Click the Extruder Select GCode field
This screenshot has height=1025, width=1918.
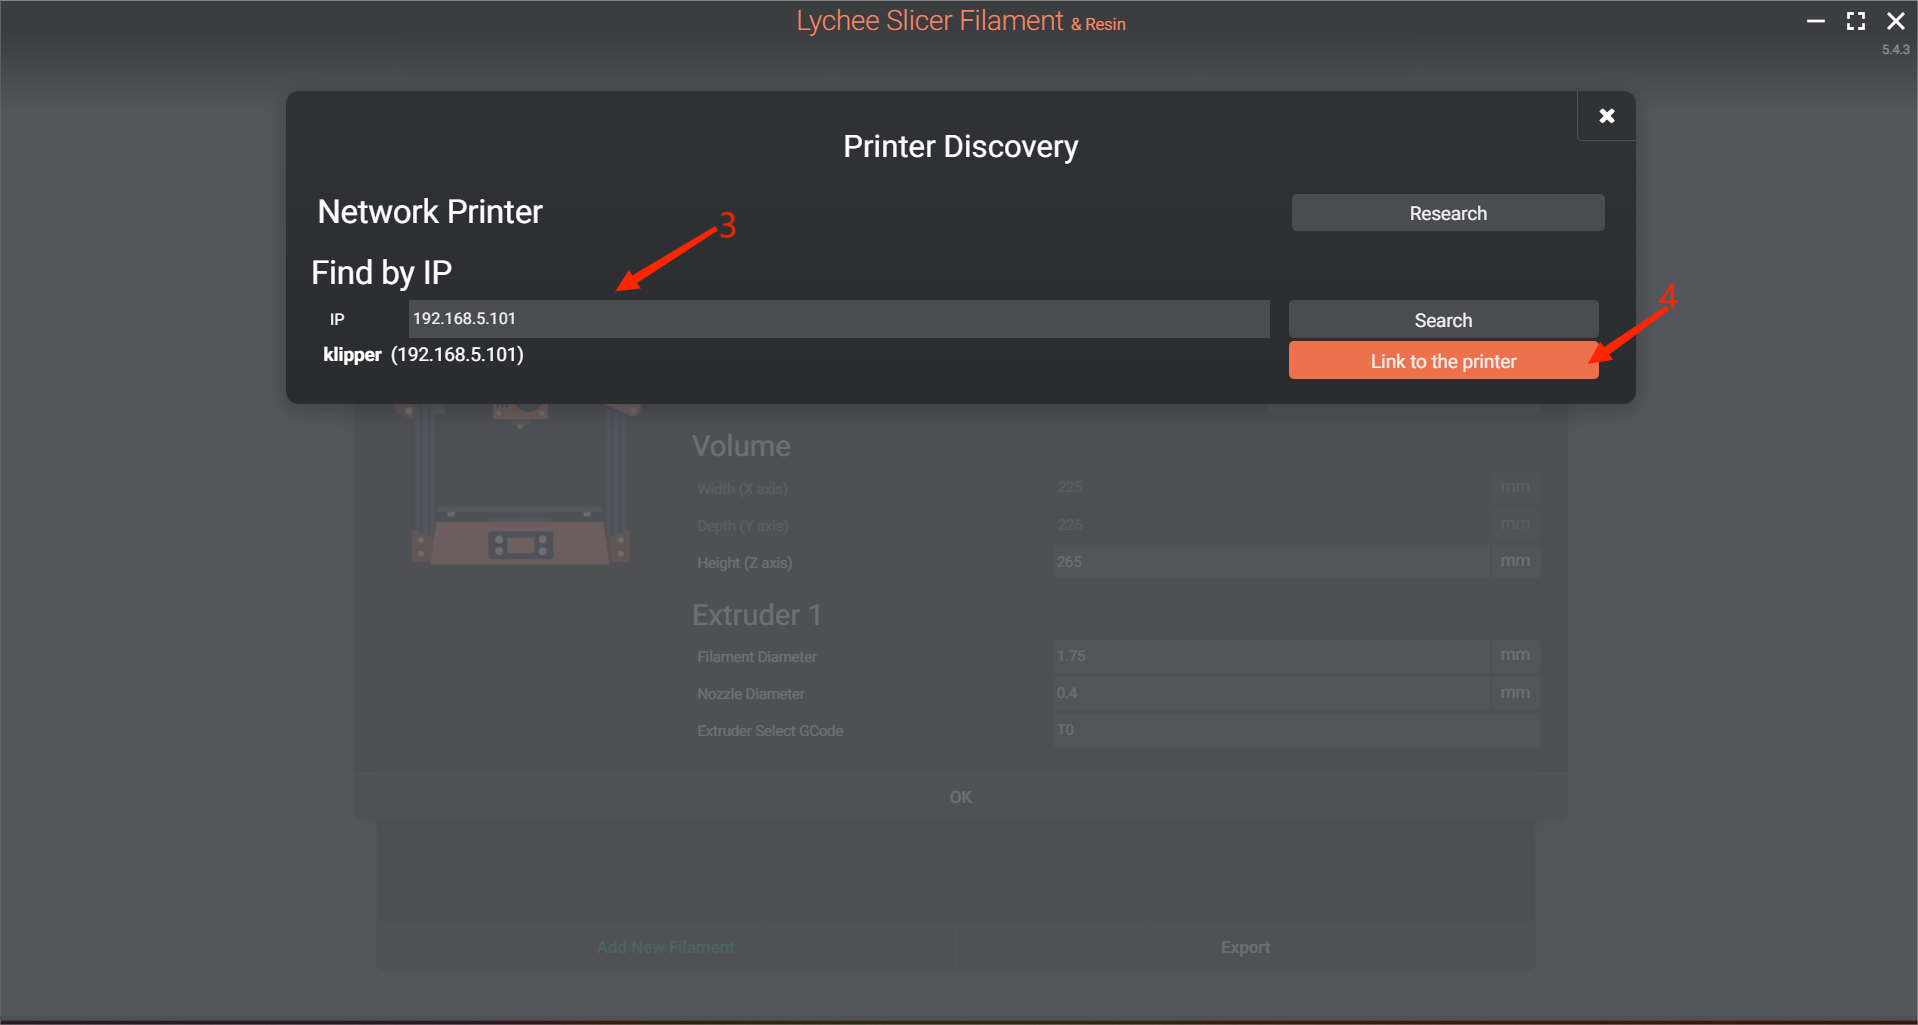point(1295,730)
